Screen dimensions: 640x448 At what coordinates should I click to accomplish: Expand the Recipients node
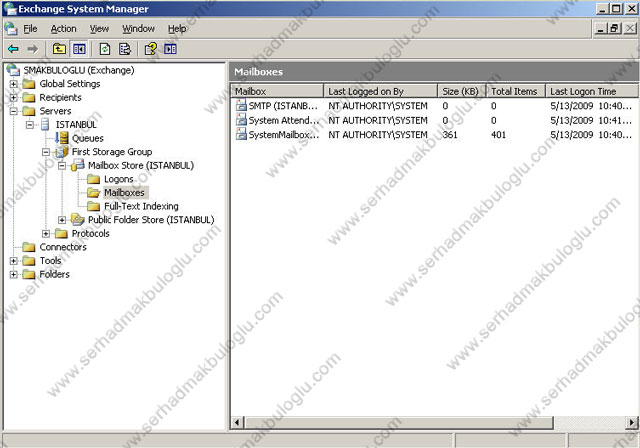13,98
